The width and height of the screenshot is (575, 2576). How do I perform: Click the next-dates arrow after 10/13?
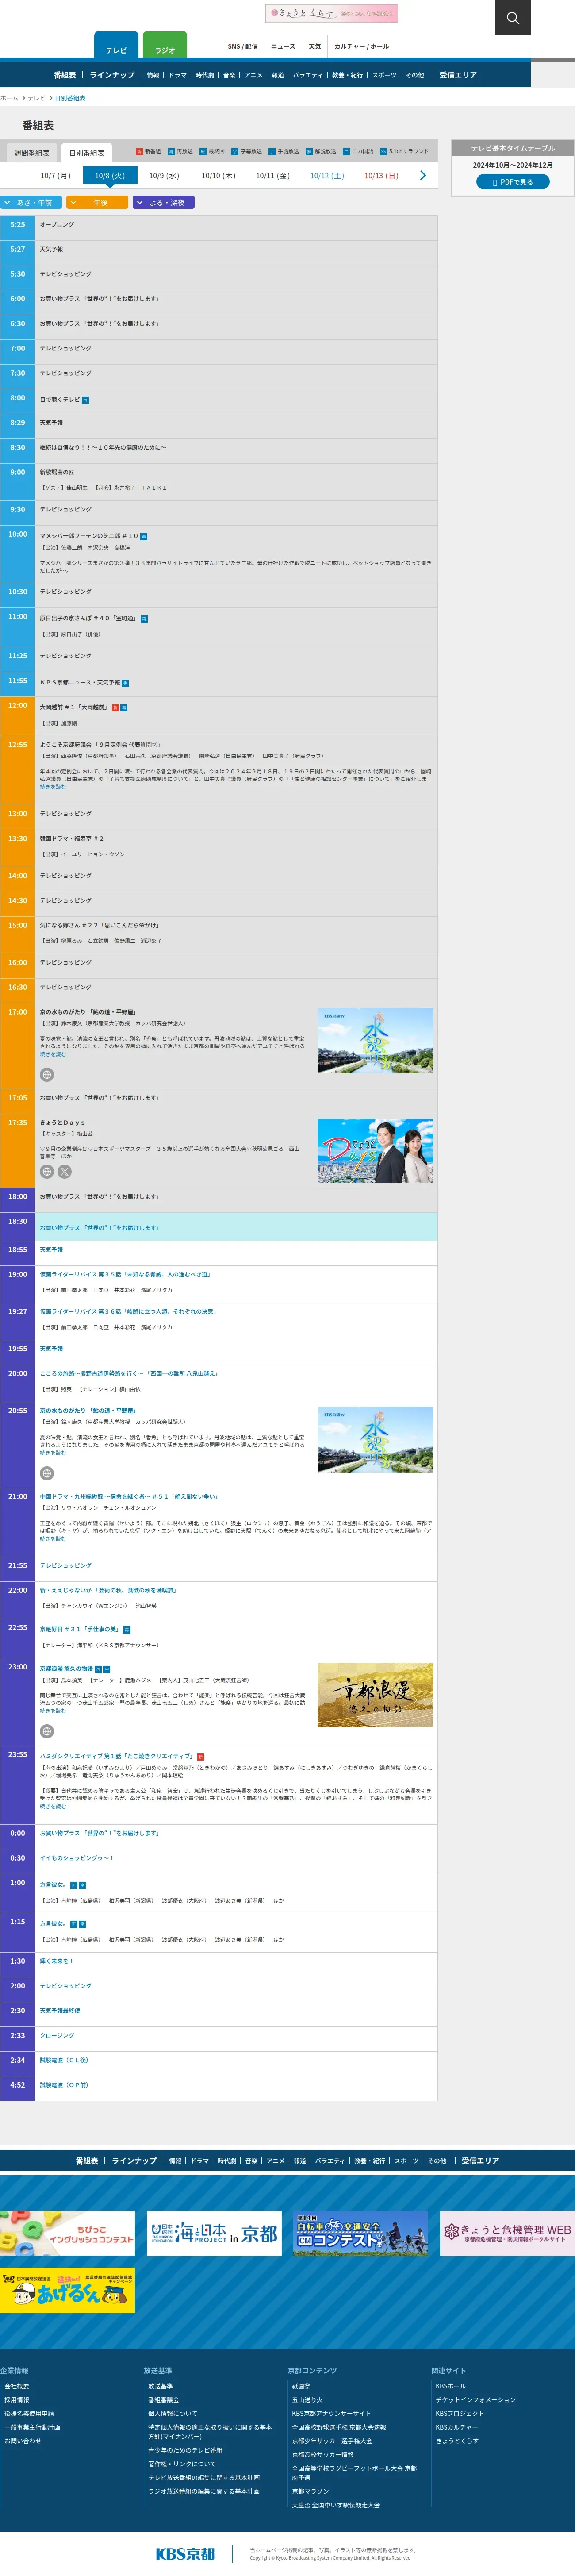point(423,176)
